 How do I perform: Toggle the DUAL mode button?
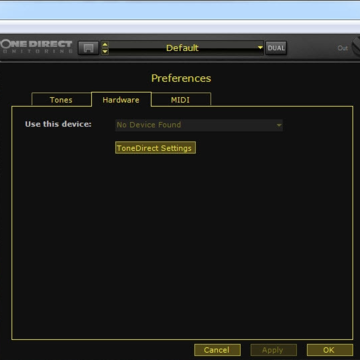[276, 48]
